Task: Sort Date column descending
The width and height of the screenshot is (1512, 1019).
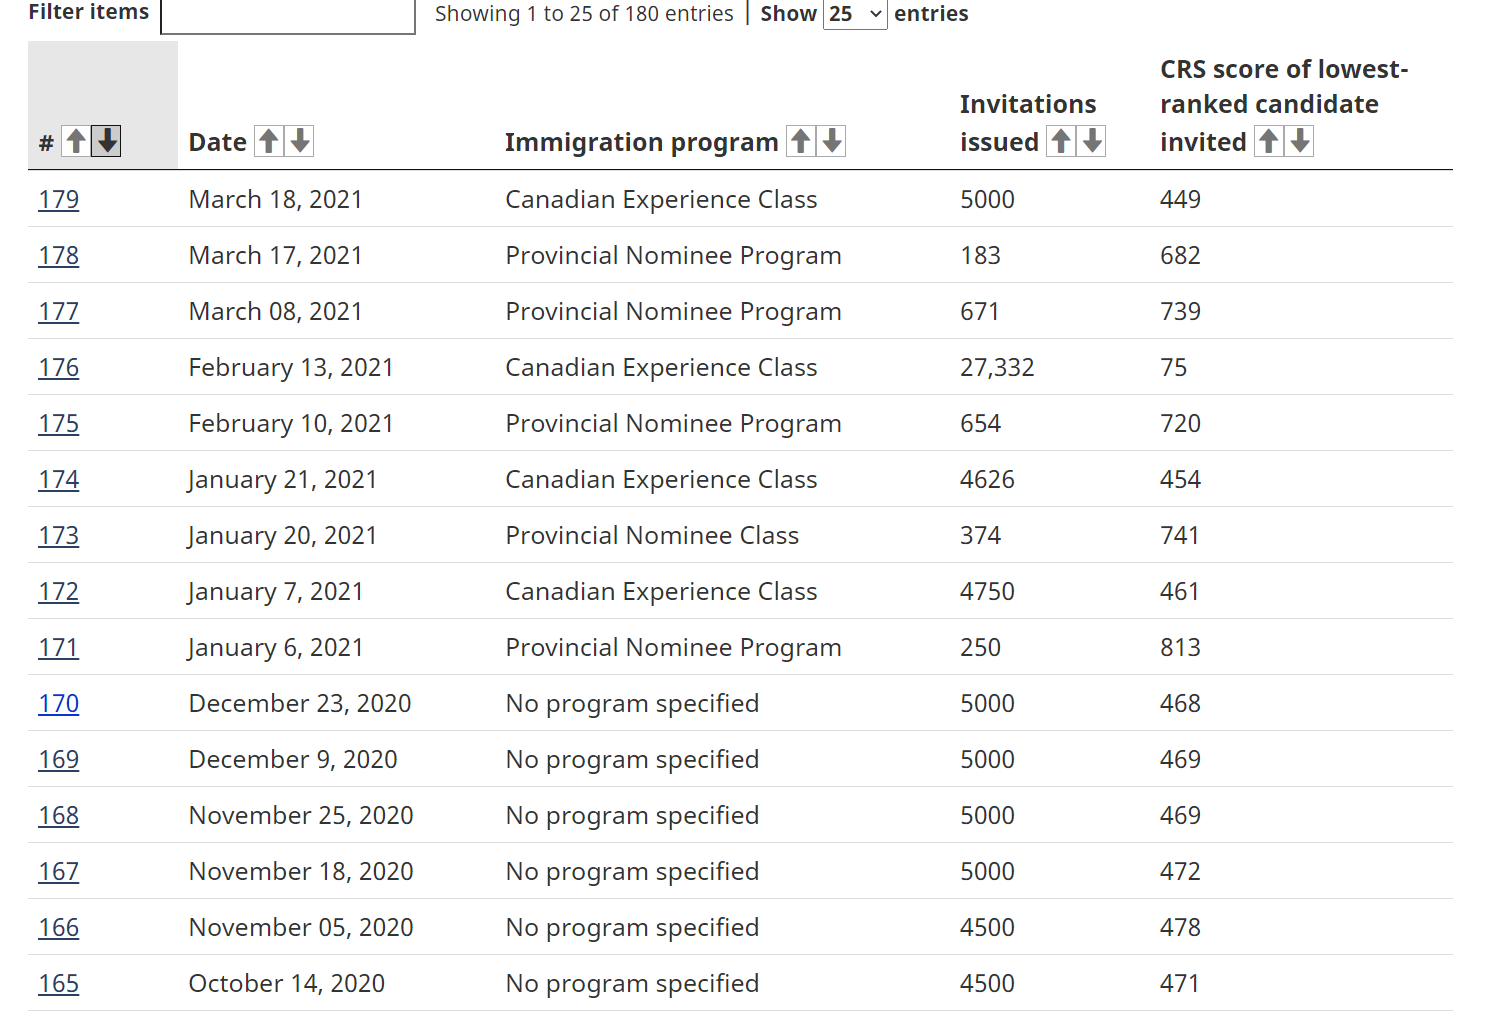Action: [300, 142]
